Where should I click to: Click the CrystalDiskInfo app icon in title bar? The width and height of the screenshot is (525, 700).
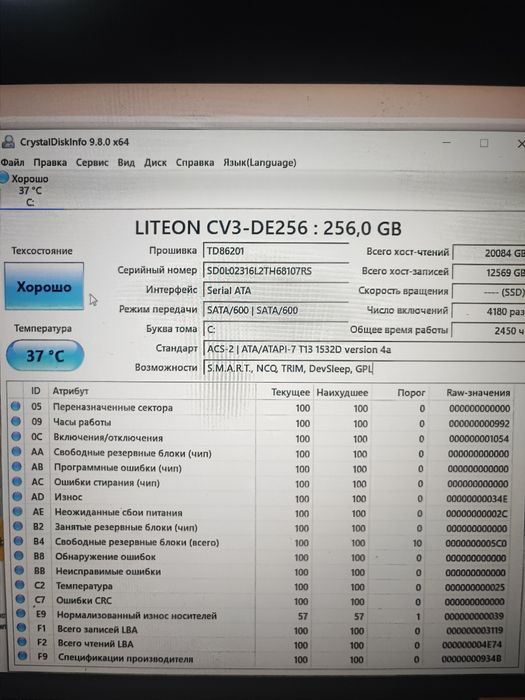8,142
